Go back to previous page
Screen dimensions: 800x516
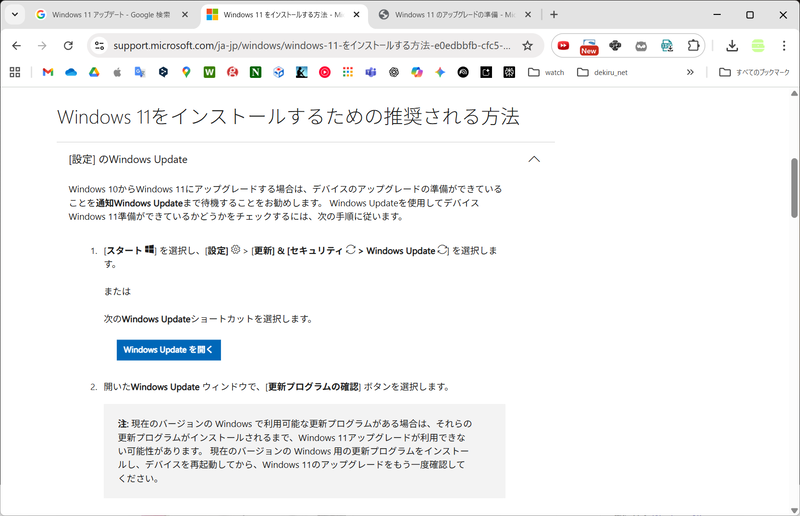[16, 46]
